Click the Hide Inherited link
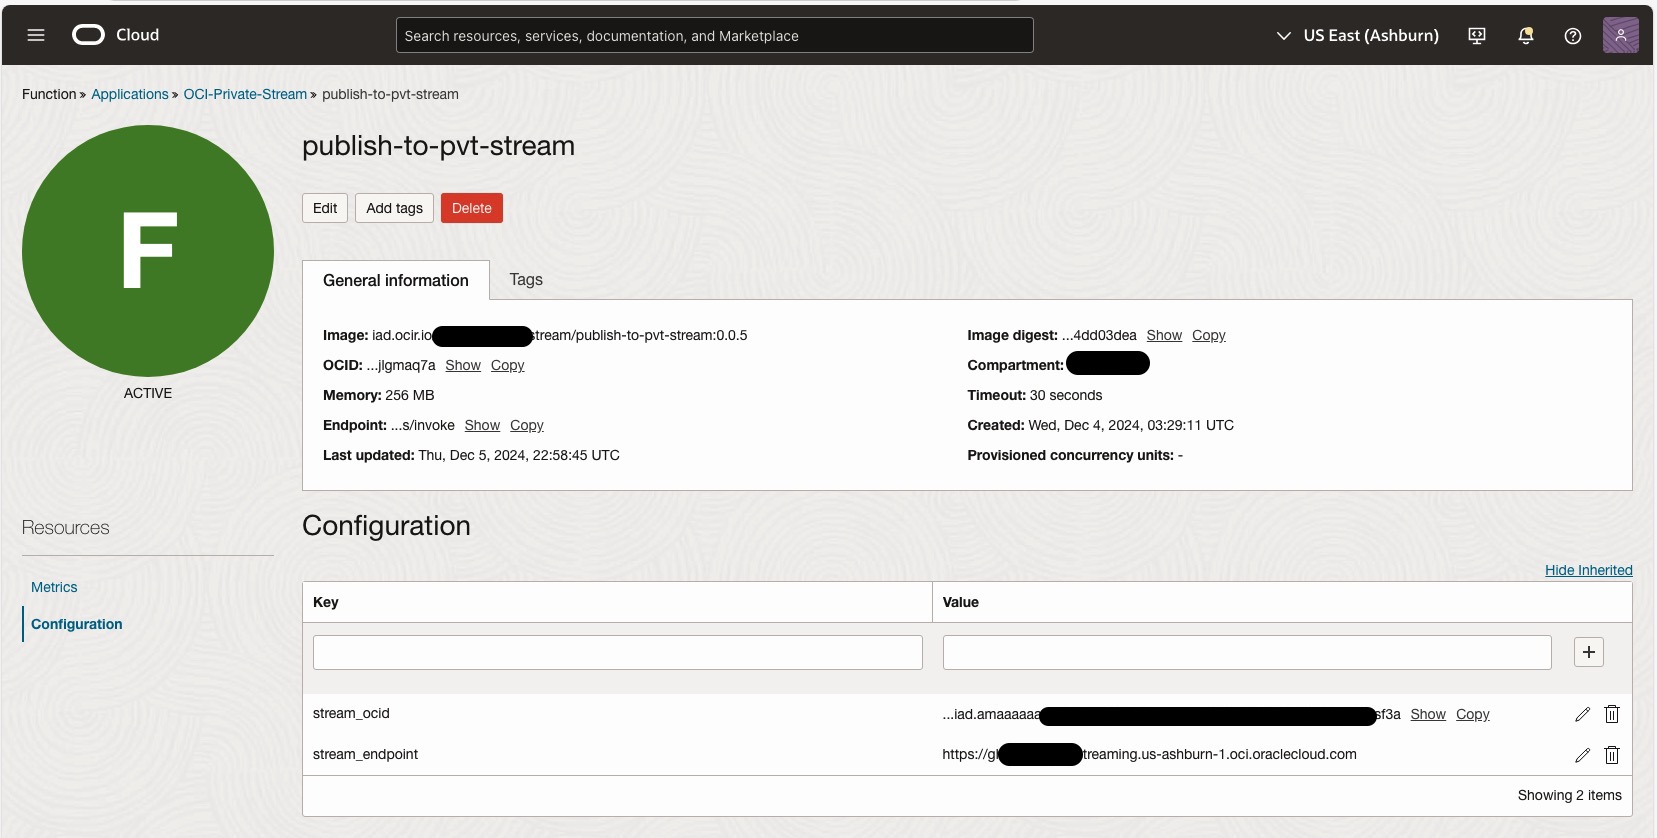 pos(1589,570)
